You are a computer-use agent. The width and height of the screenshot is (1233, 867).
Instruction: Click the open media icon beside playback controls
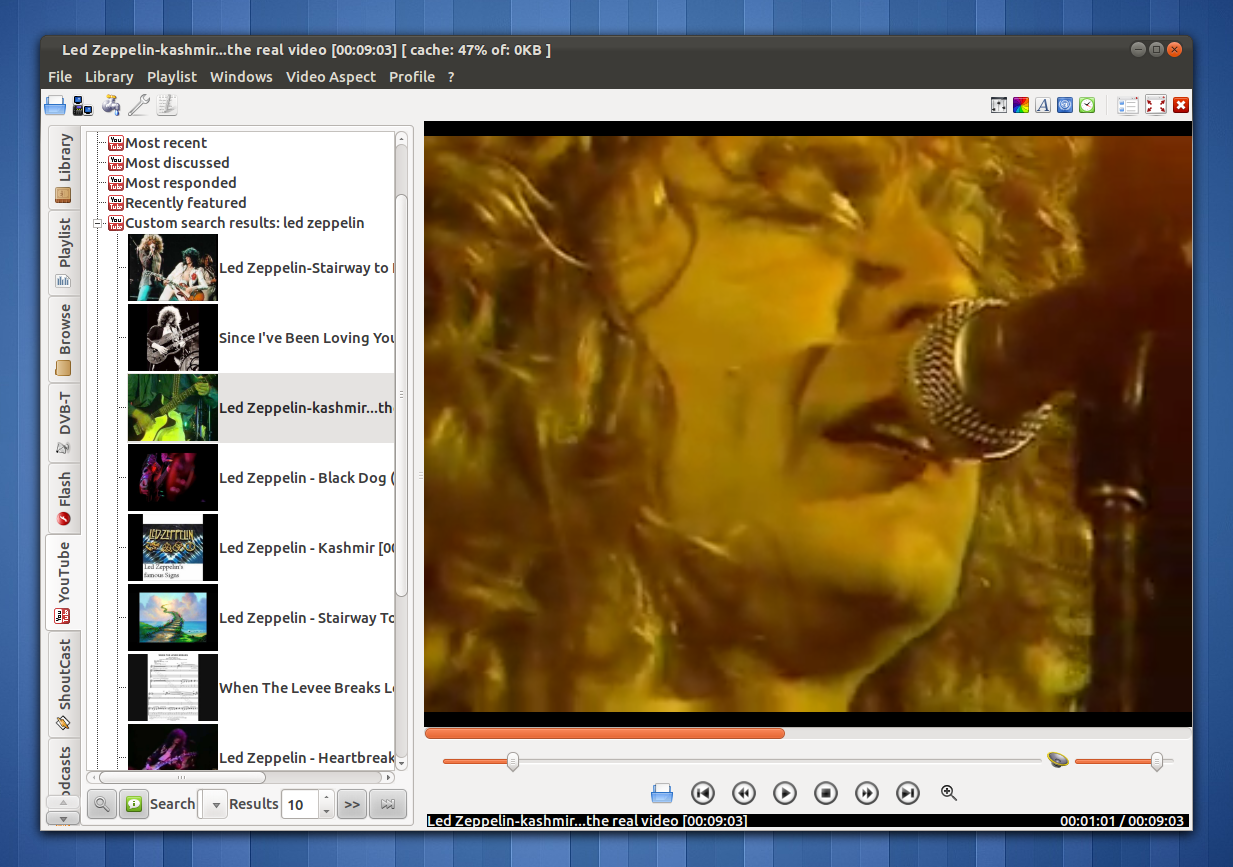click(662, 793)
